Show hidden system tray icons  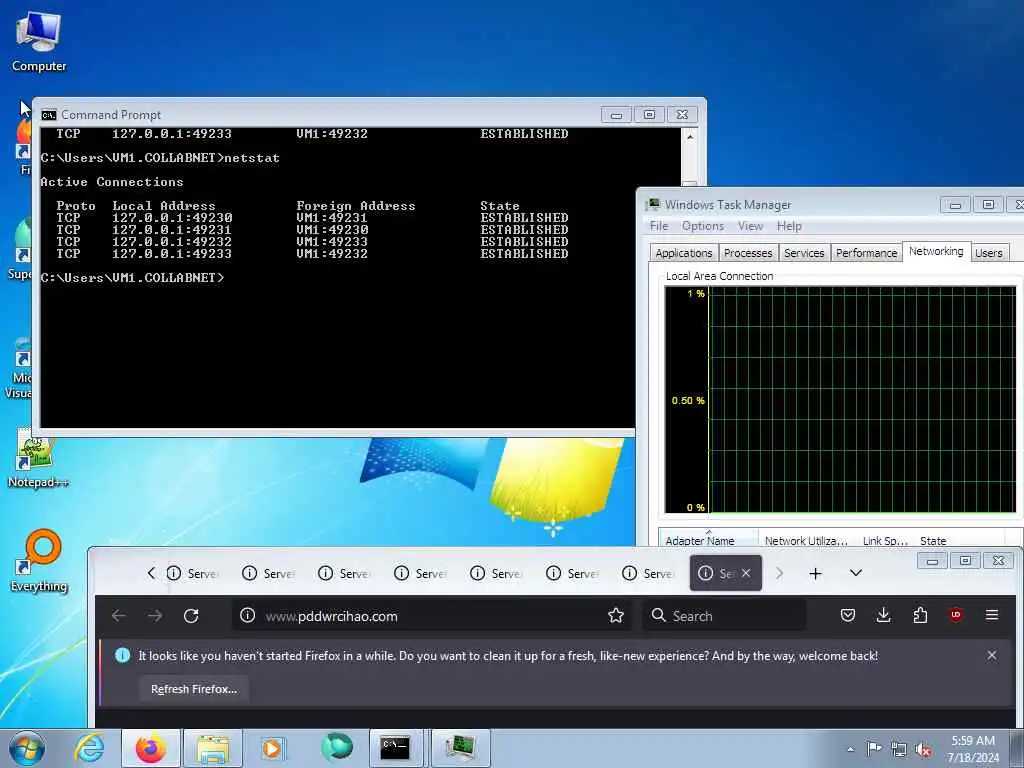(850, 750)
